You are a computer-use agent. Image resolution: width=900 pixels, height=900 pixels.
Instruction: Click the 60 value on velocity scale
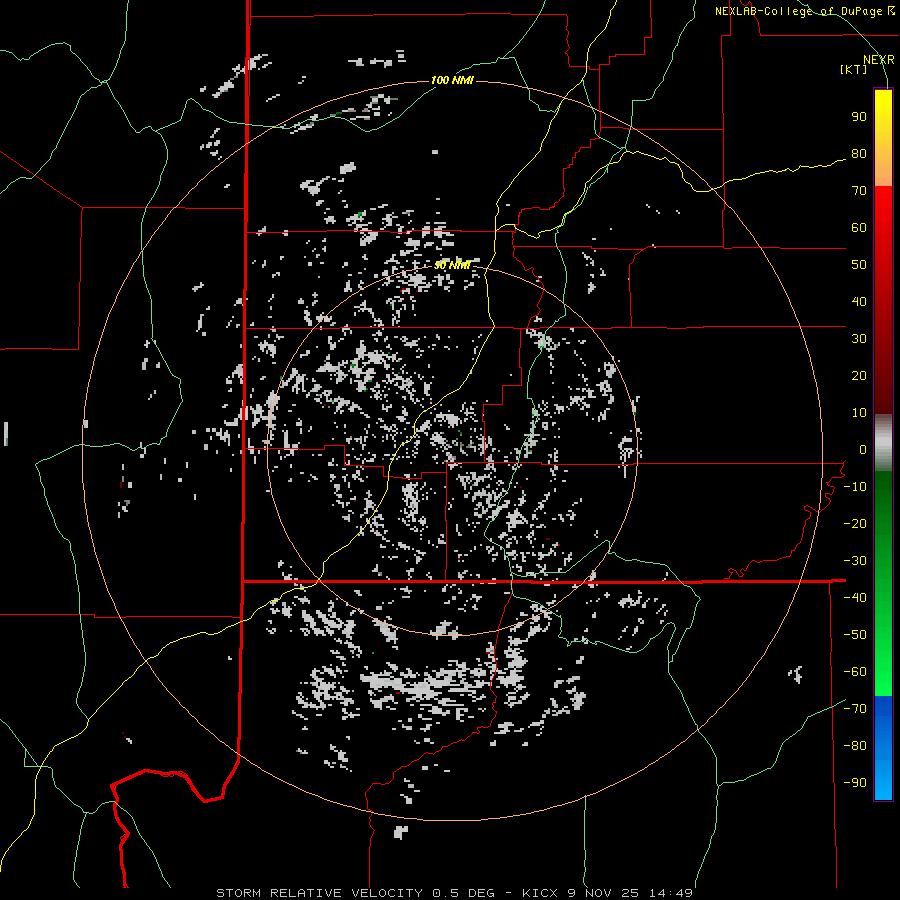(859, 228)
